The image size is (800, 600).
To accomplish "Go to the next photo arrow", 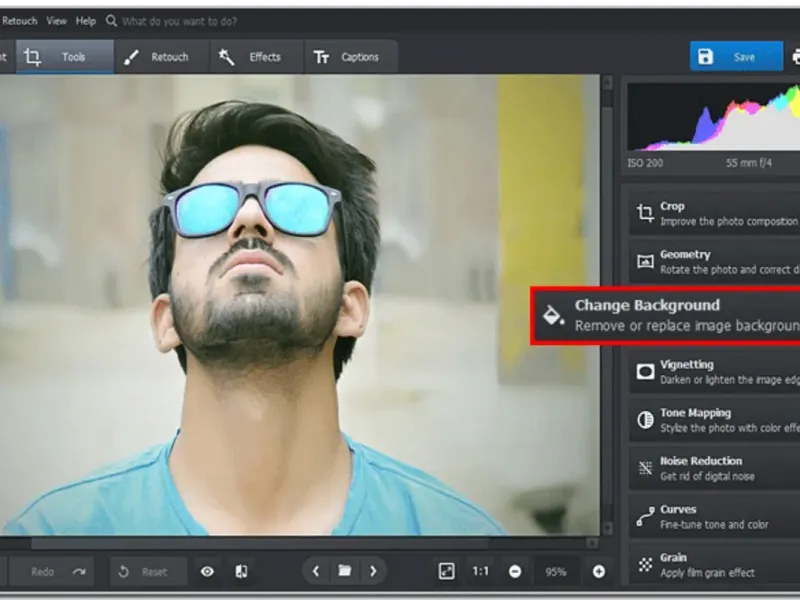I will (373, 571).
